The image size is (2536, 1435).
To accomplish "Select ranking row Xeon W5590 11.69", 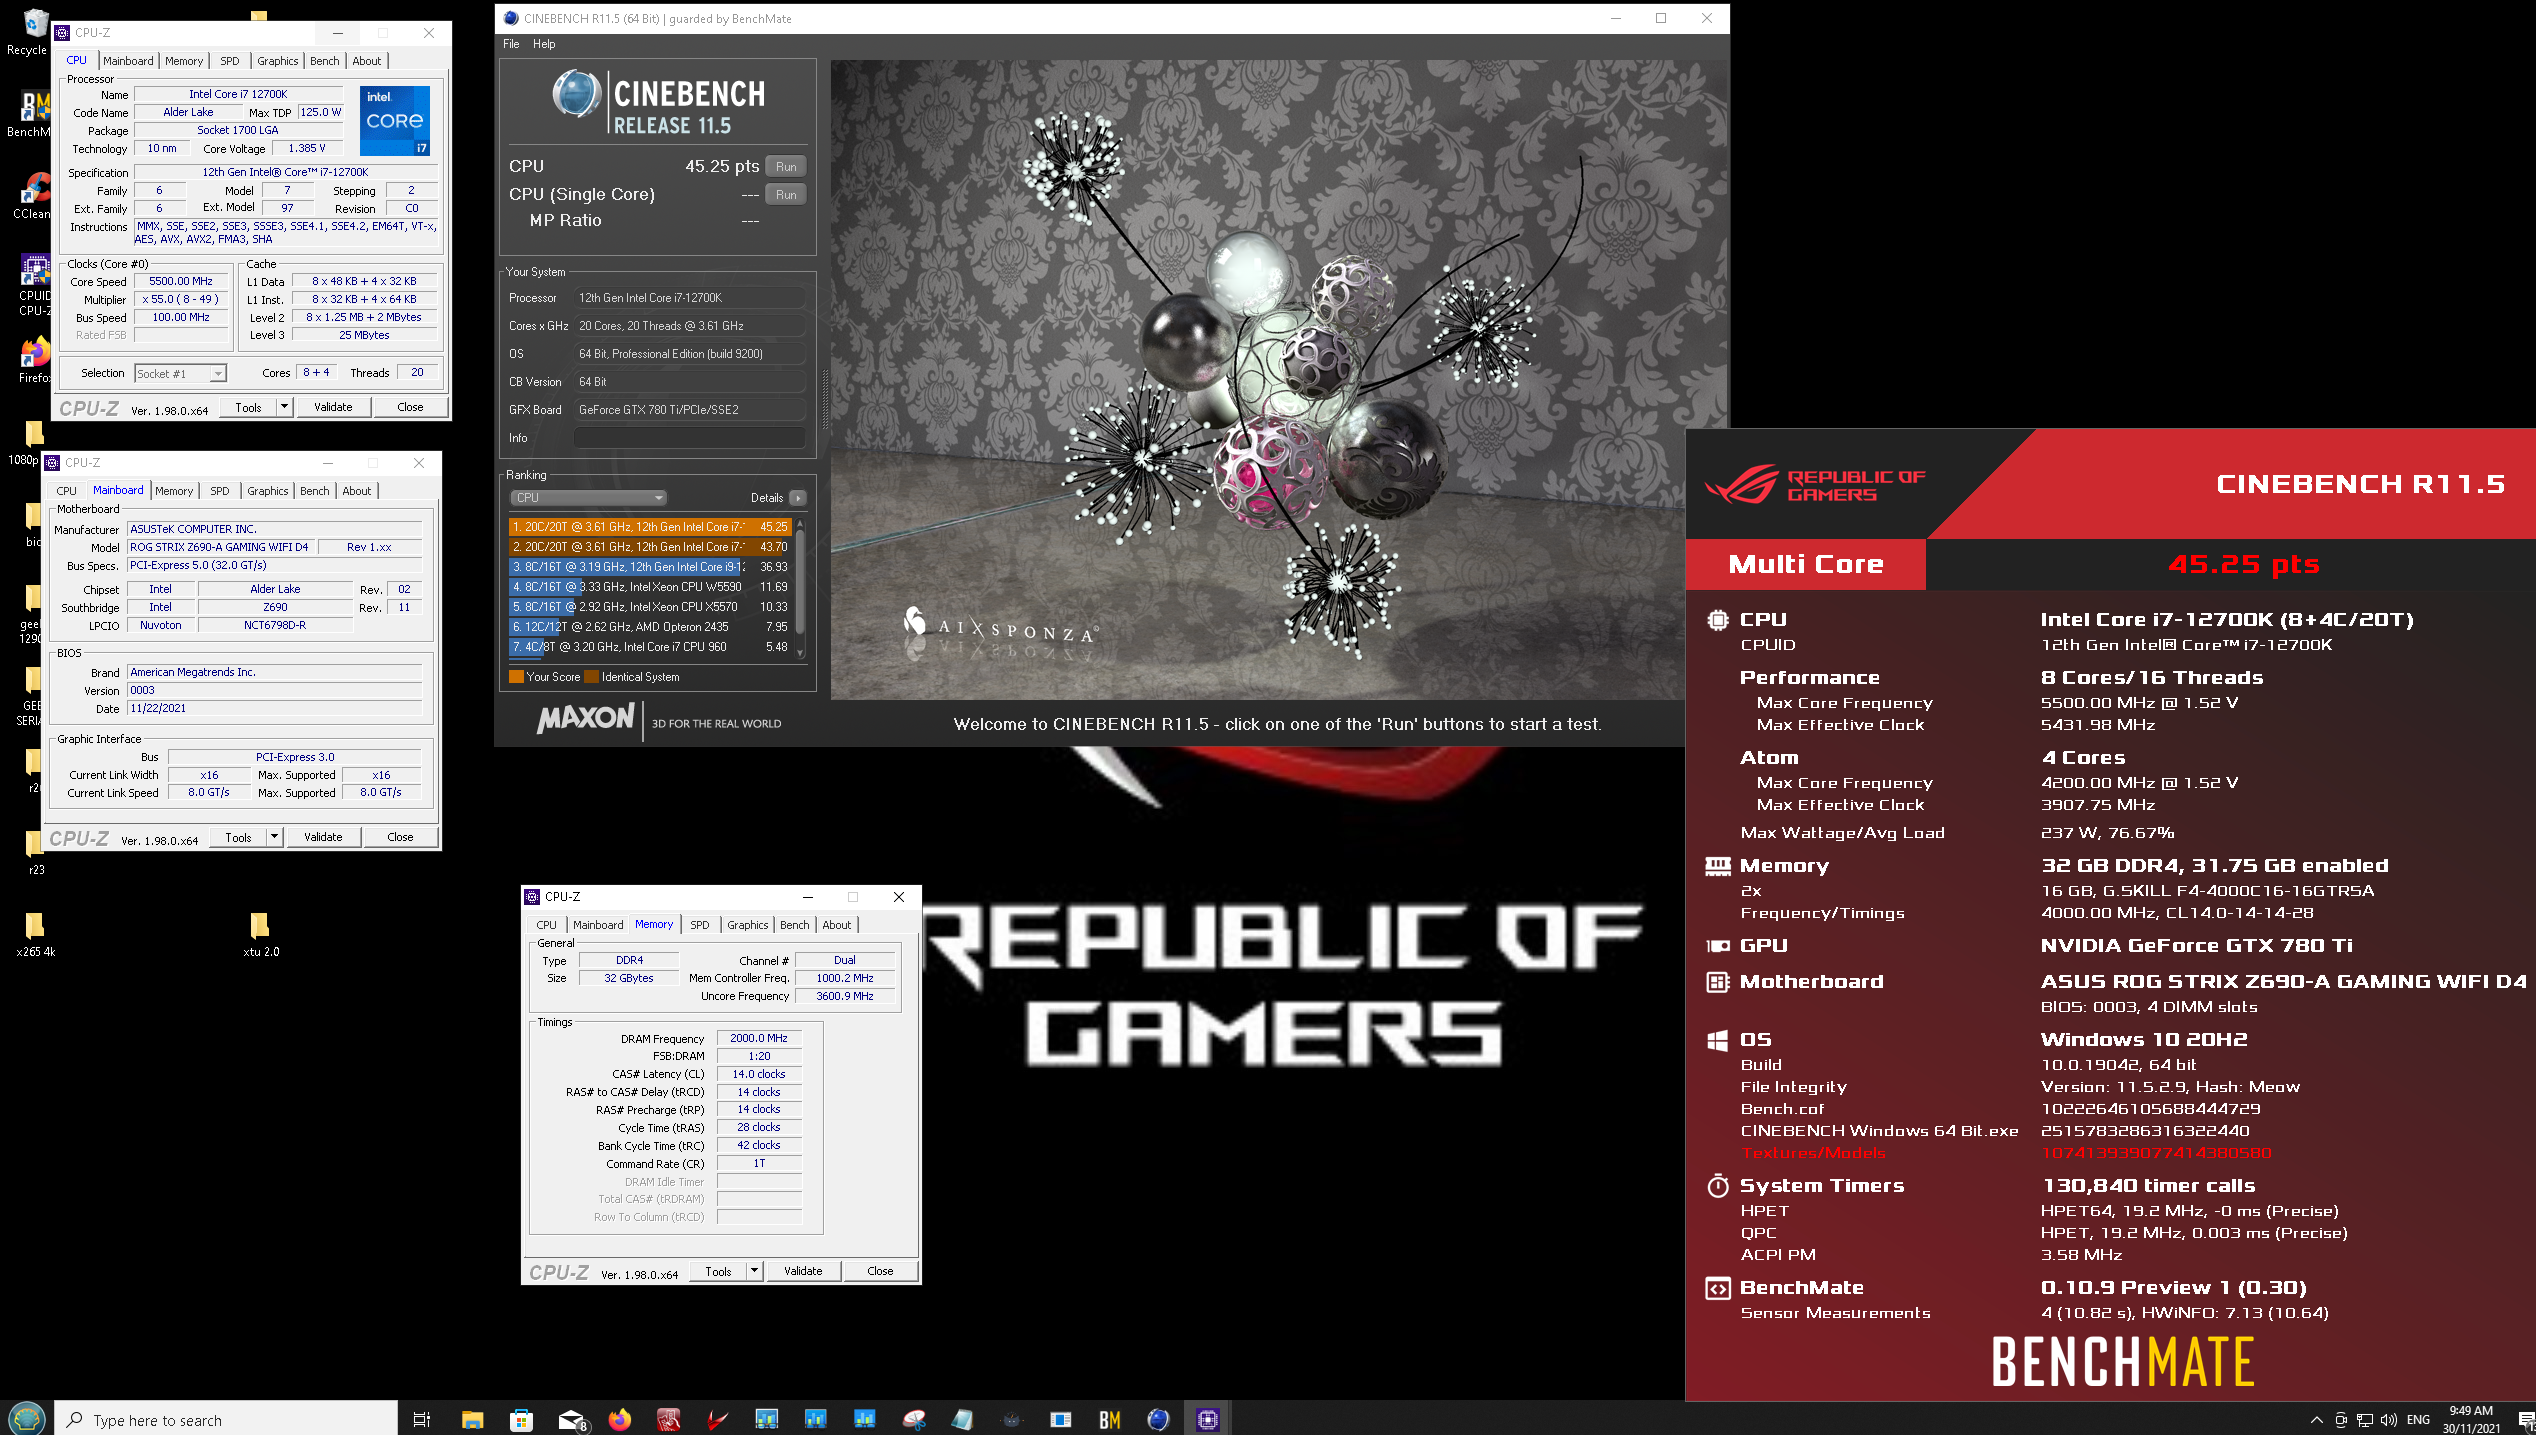I will (x=650, y=587).
